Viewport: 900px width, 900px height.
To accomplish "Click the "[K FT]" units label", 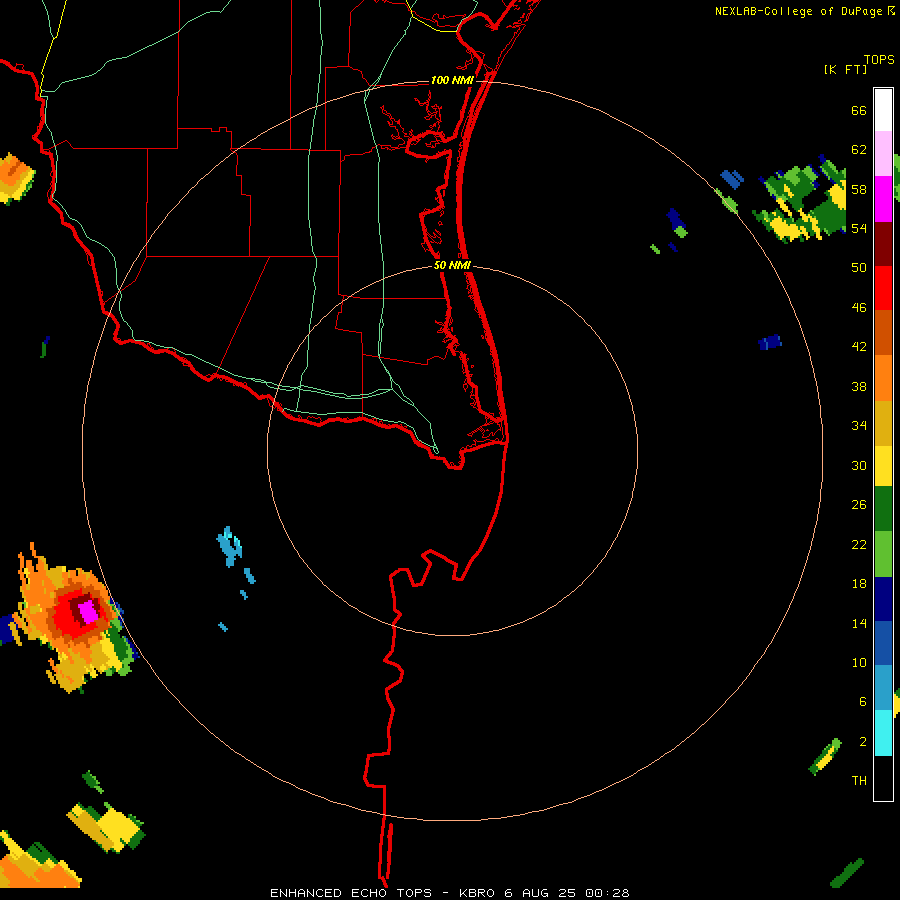I will point(845,69).
